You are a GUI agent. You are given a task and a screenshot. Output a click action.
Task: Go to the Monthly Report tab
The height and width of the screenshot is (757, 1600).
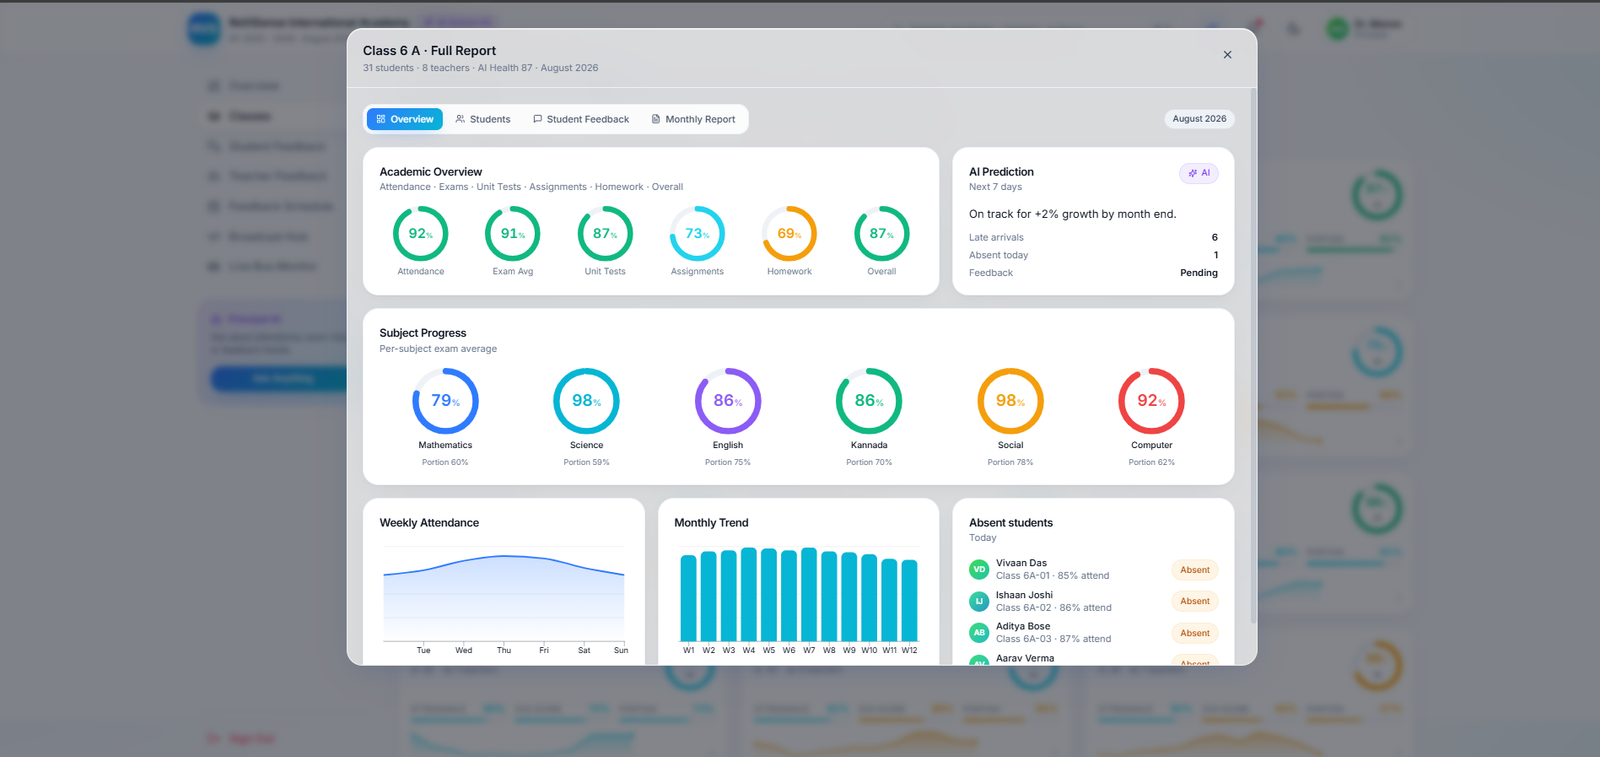(x=693, y=119)
